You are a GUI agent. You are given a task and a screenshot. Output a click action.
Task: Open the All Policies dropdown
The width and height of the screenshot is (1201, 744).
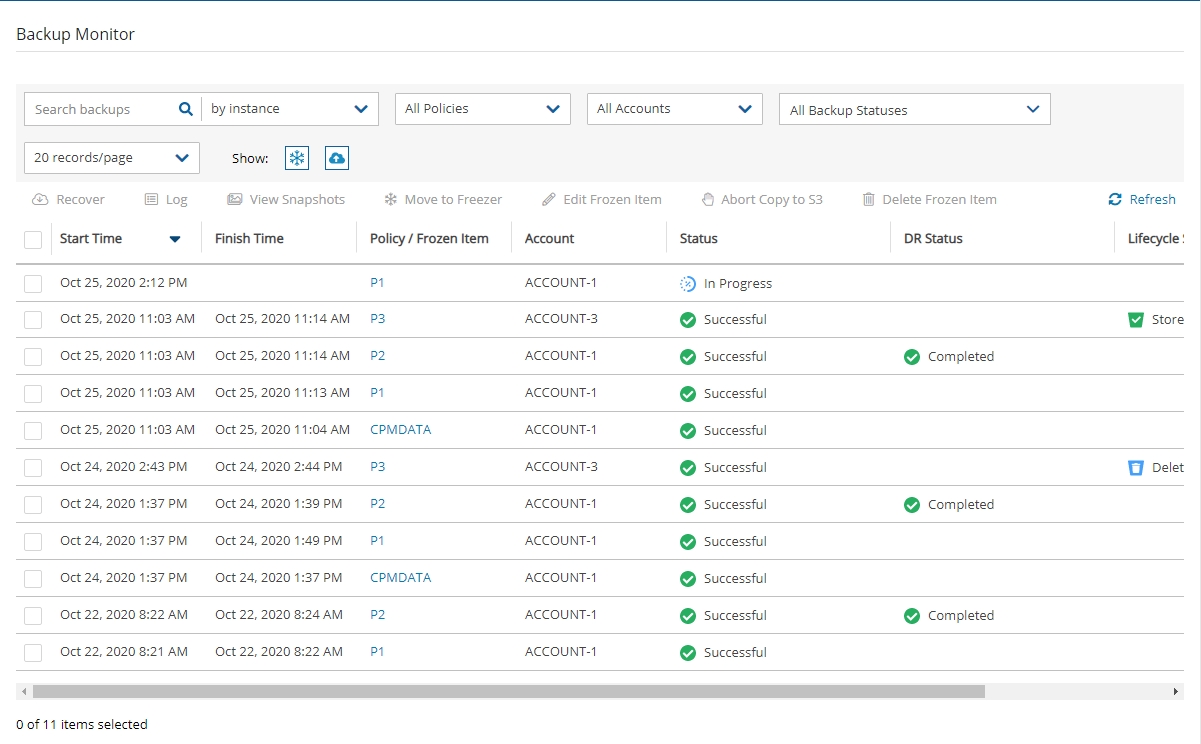pos(483,109)
